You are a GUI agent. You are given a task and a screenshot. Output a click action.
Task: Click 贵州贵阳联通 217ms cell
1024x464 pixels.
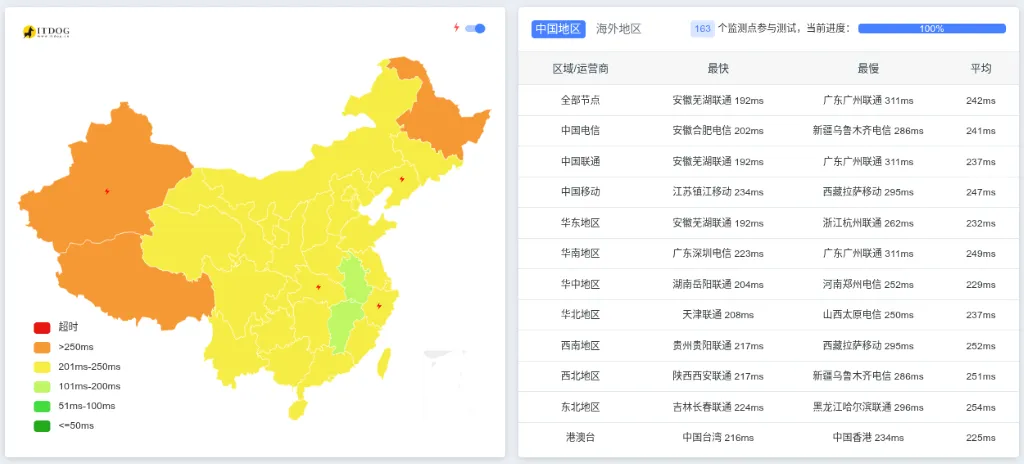[x=718, y=346]
